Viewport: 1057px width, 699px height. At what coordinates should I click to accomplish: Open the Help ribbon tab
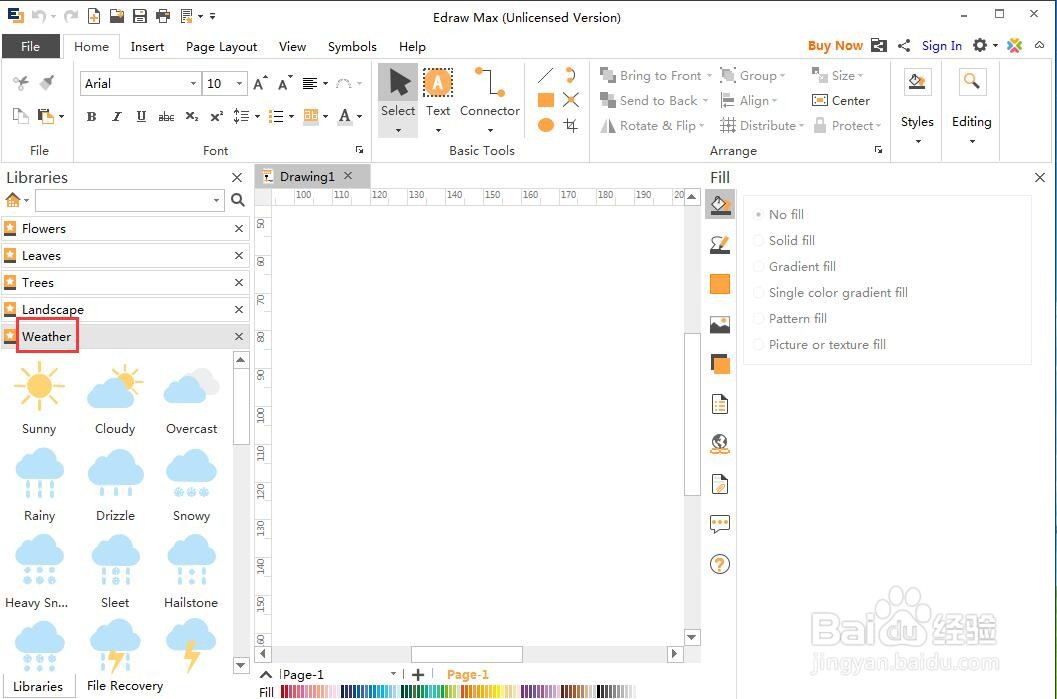click(412, 47)
